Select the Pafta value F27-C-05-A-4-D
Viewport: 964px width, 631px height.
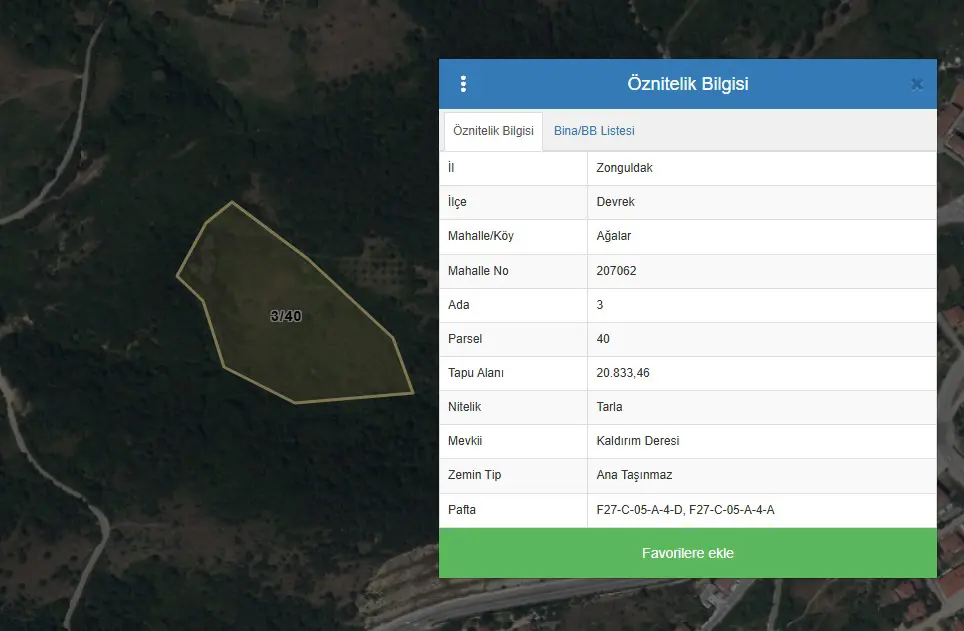click(639, 510)
